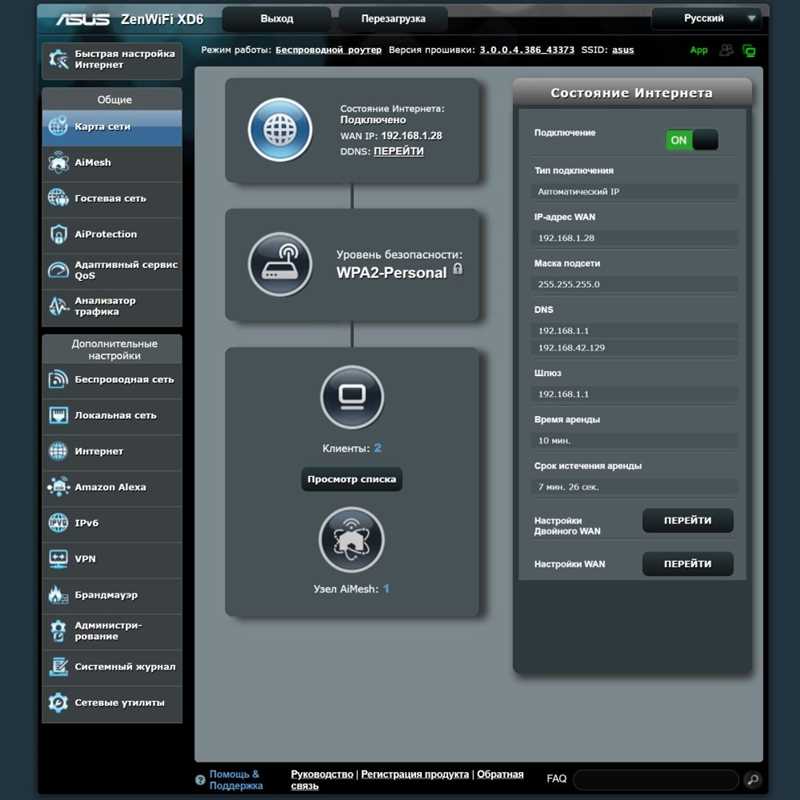Click the Просмотр списка button
The height and width of the screenshot is (800, 800).
(352, 479)
